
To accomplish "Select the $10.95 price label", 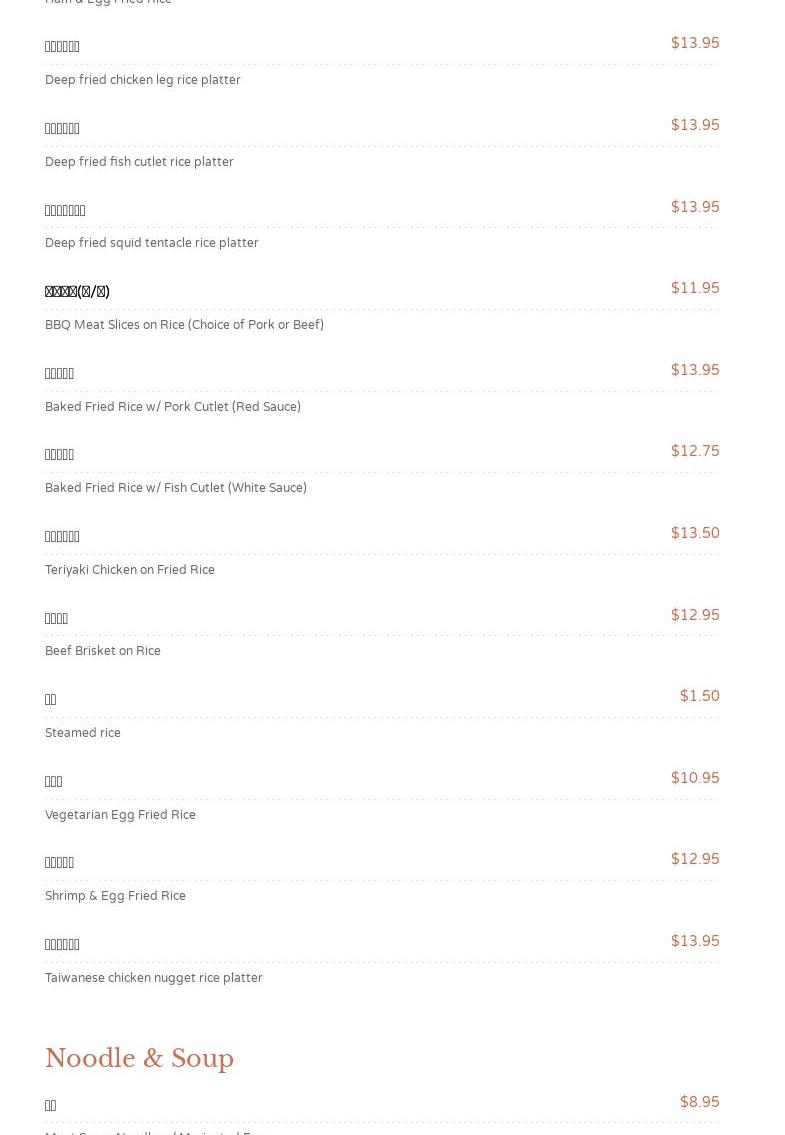I will click(694, 778).
